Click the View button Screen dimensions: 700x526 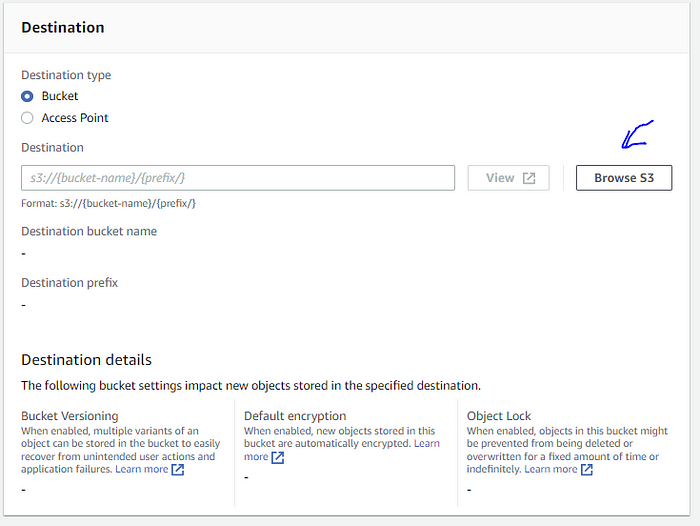(x=508, y=178)
